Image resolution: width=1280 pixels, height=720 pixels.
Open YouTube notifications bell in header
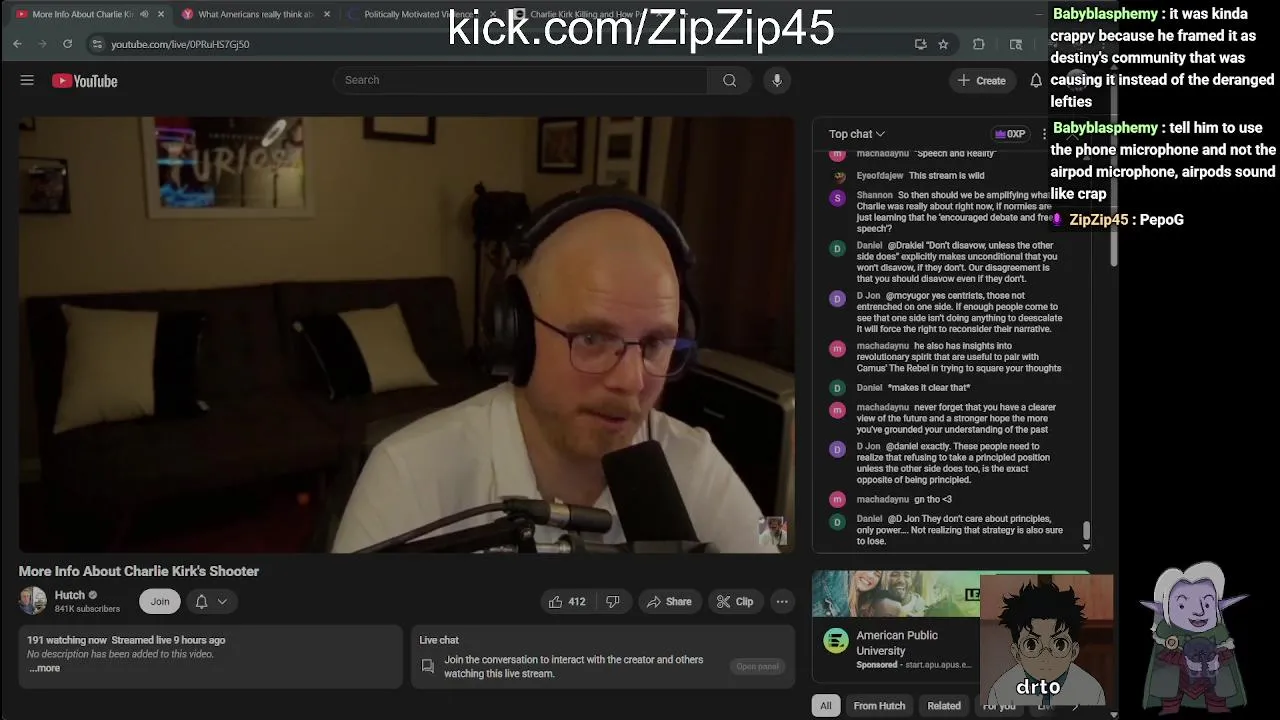tap(1036, 80)
